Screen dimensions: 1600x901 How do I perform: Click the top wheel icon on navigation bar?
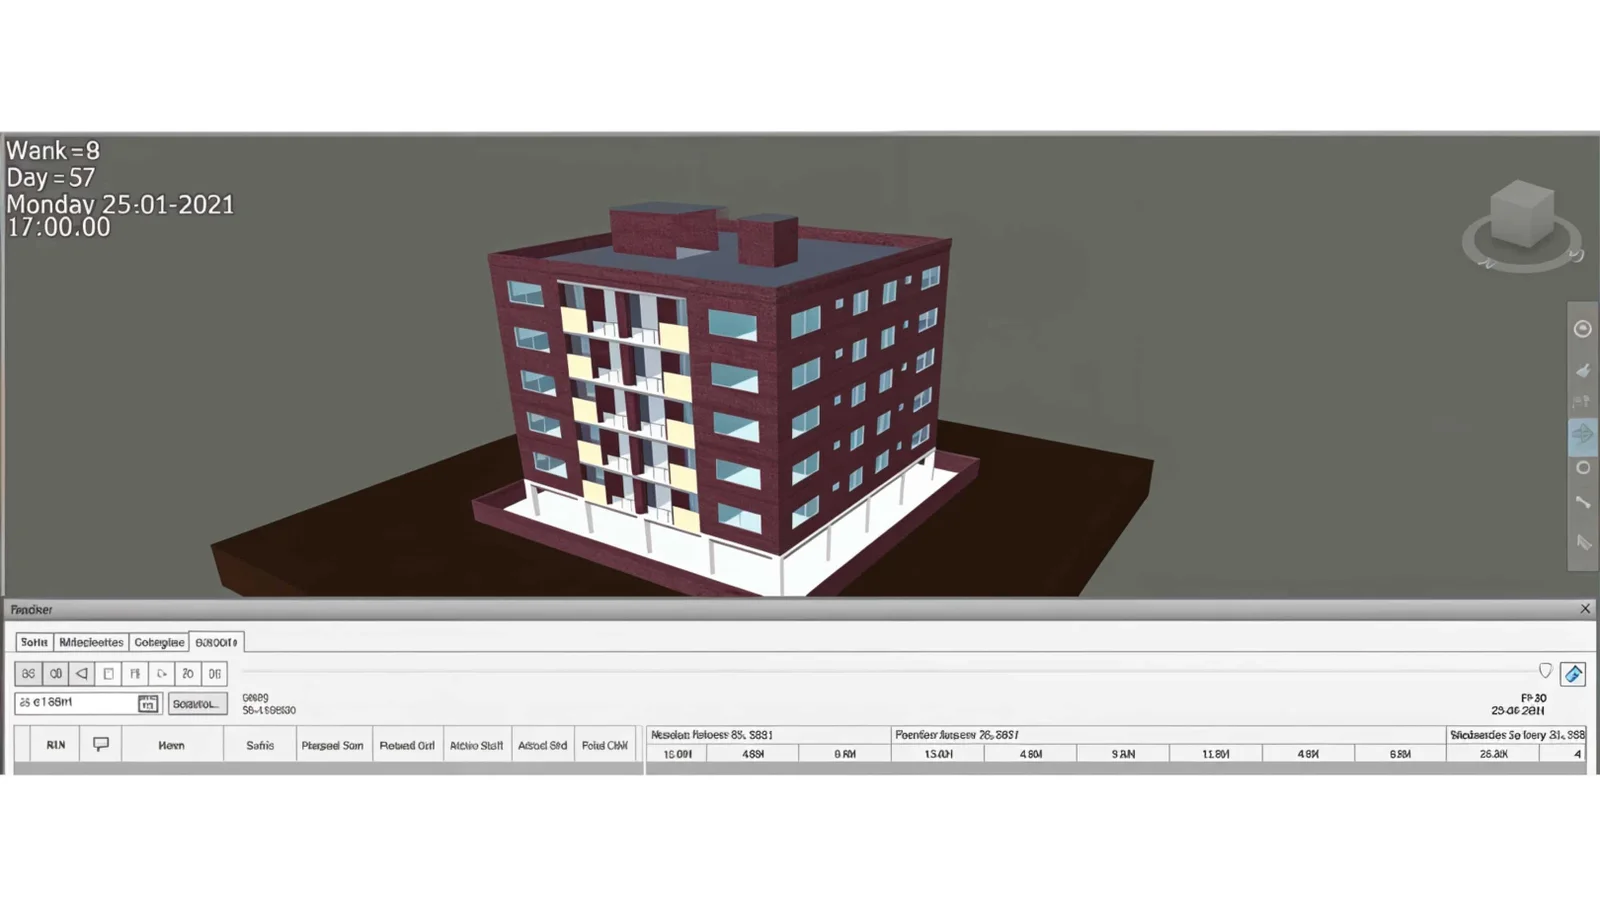(x=1582, y=329)
